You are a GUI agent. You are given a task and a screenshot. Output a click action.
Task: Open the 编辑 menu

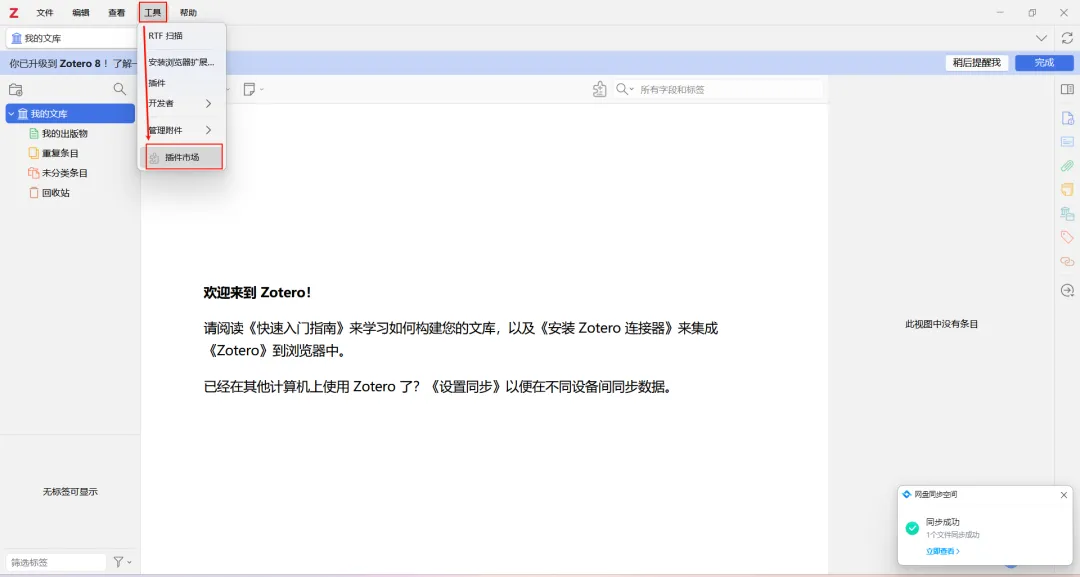[x=81, y=12]
